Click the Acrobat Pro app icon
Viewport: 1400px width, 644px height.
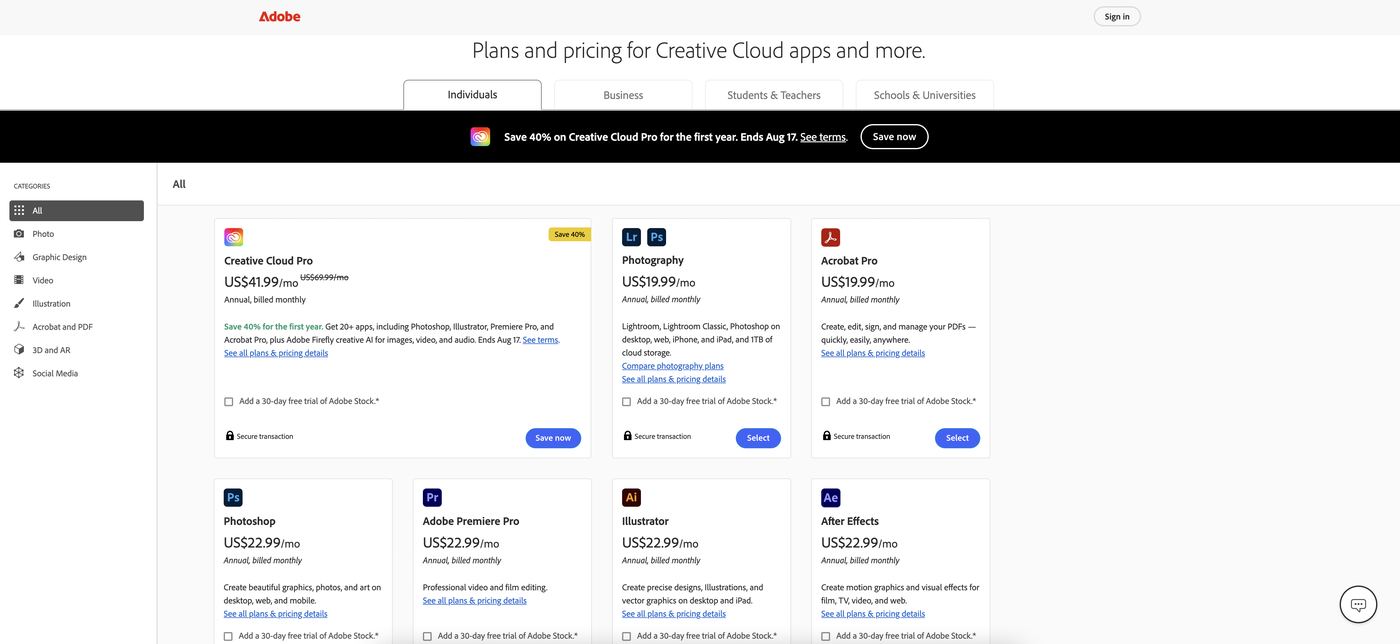click(x=830, y=237)
